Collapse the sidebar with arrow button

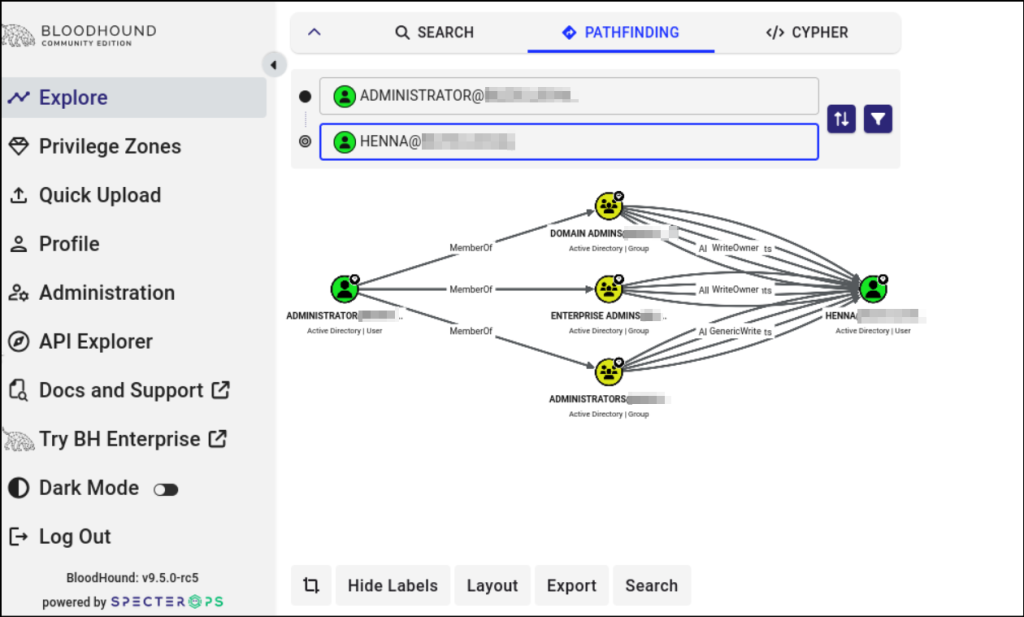tap(274, 65)
